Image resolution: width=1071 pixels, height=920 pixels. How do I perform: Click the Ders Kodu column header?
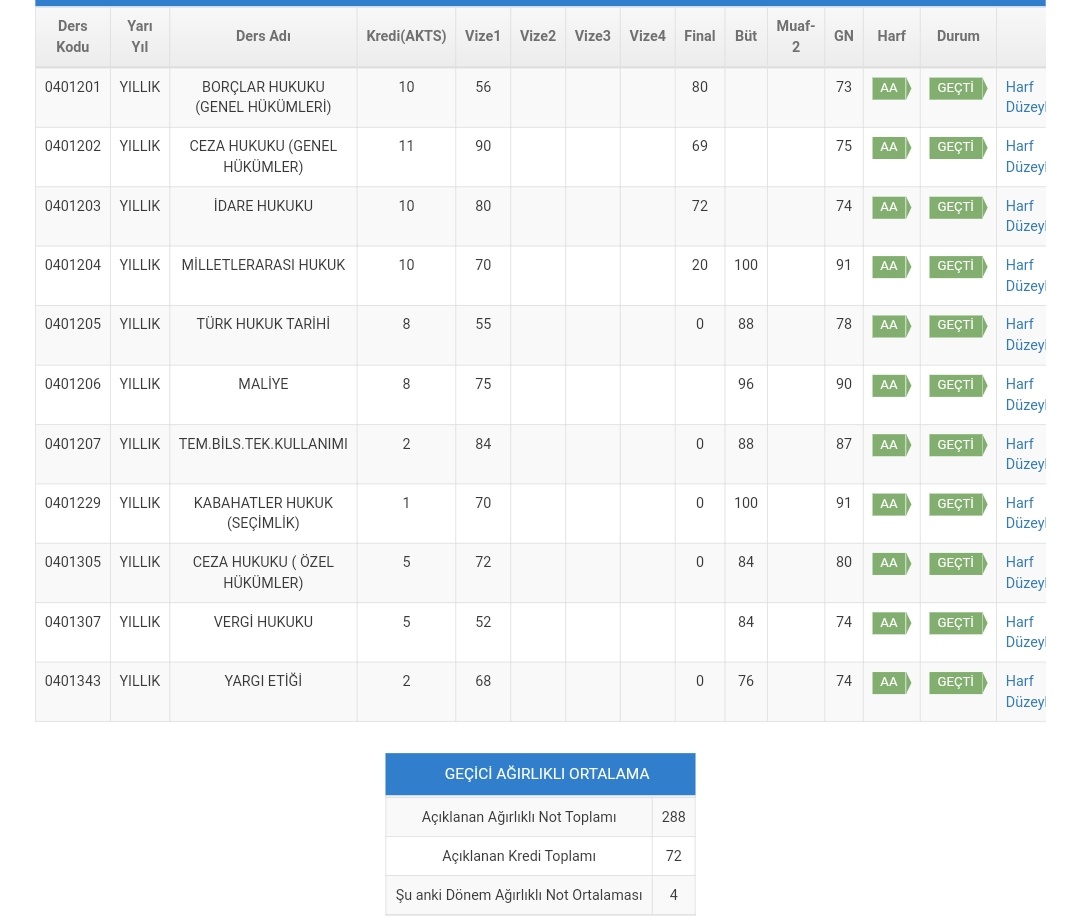pyautogui.click(x=72, y=36)
